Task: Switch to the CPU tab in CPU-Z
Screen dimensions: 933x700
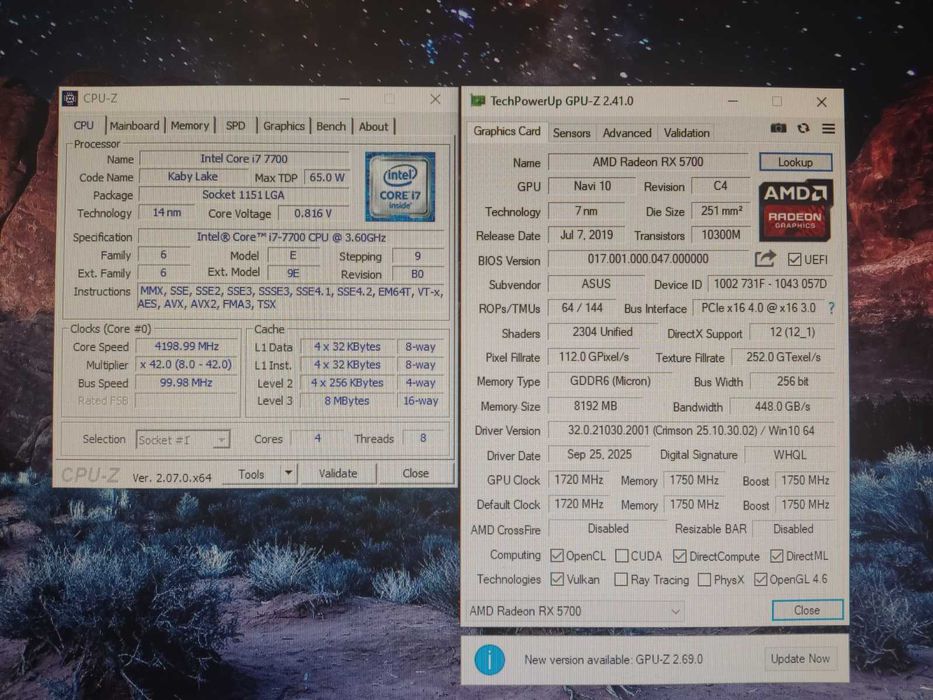Action: click(84, 126)
